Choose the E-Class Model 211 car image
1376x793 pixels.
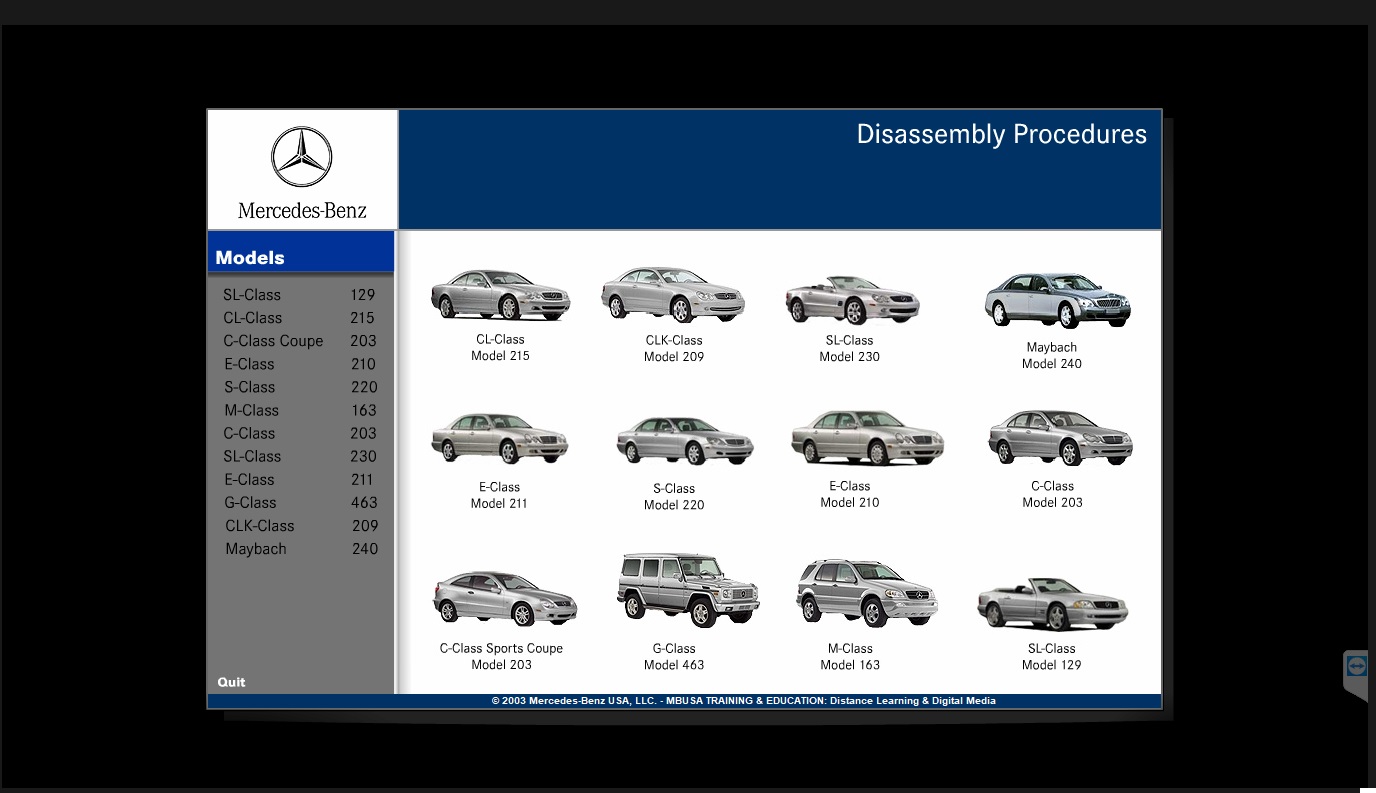pyautogui.click(x=500, y=438)
